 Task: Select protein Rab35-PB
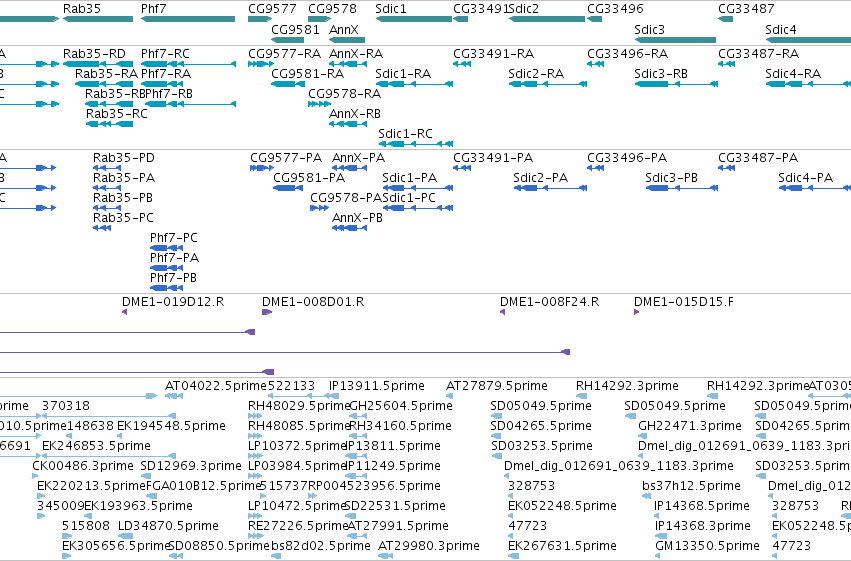[x=123, y=198]
